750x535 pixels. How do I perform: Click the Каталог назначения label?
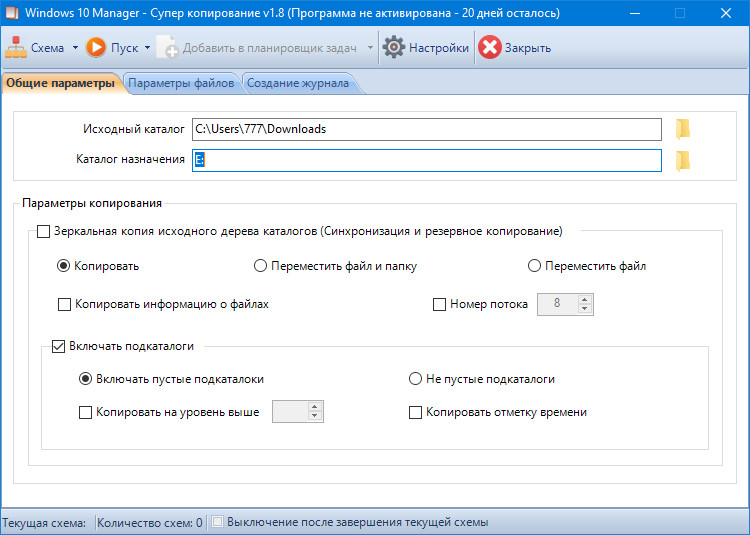point(130,159)
